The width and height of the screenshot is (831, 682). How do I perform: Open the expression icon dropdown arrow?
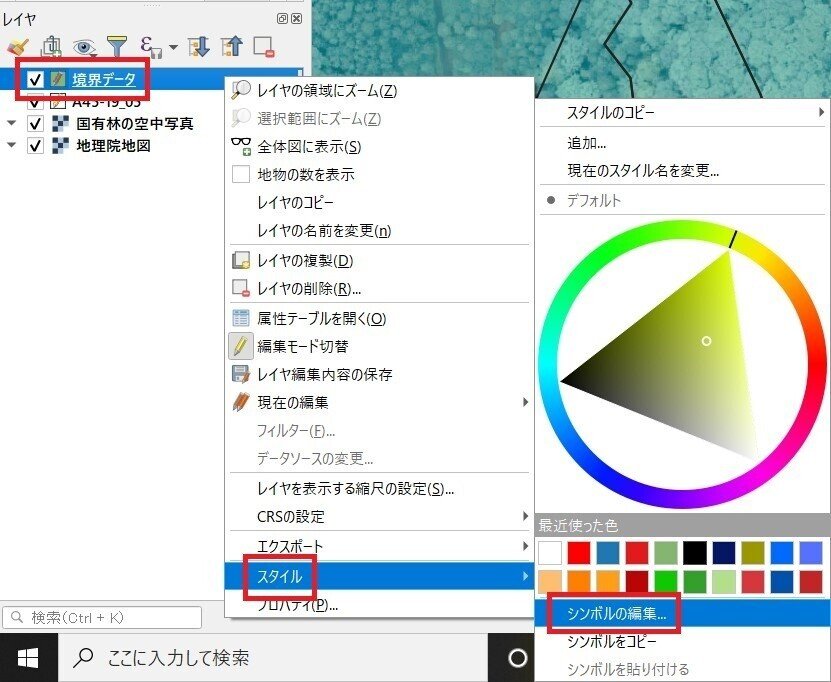click(171, 46)
